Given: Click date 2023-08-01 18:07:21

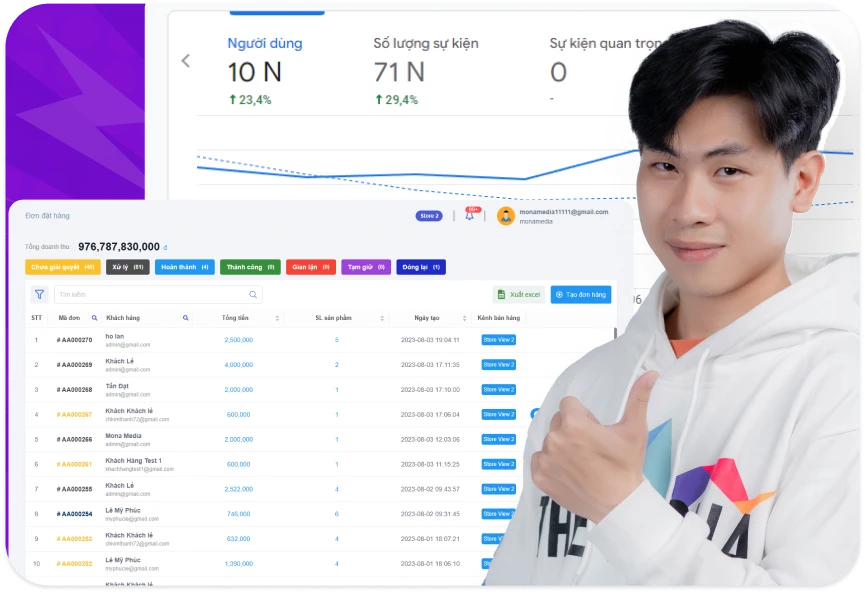Looking at the screenshot, I should point(430,538).
